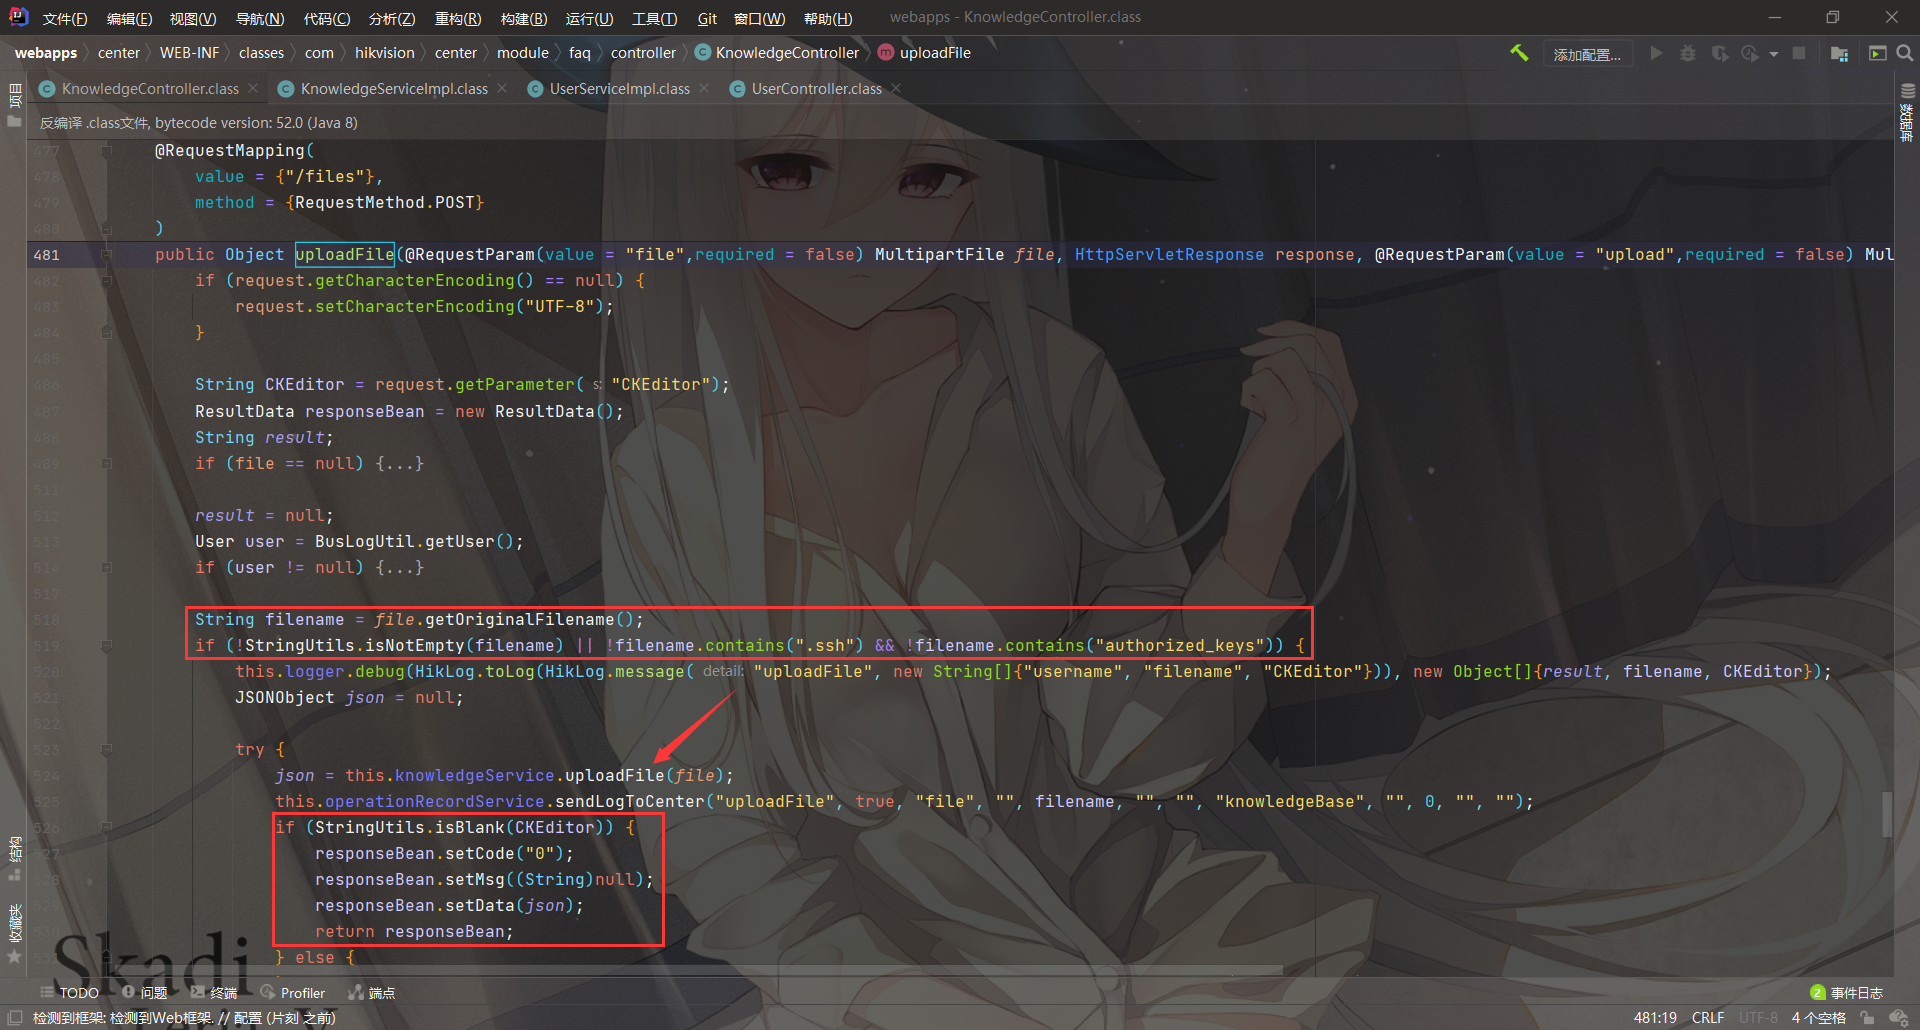The image size is (1920, 1030).
Task: Open the run options dropdown arrow
Action: pos(1774,54)
